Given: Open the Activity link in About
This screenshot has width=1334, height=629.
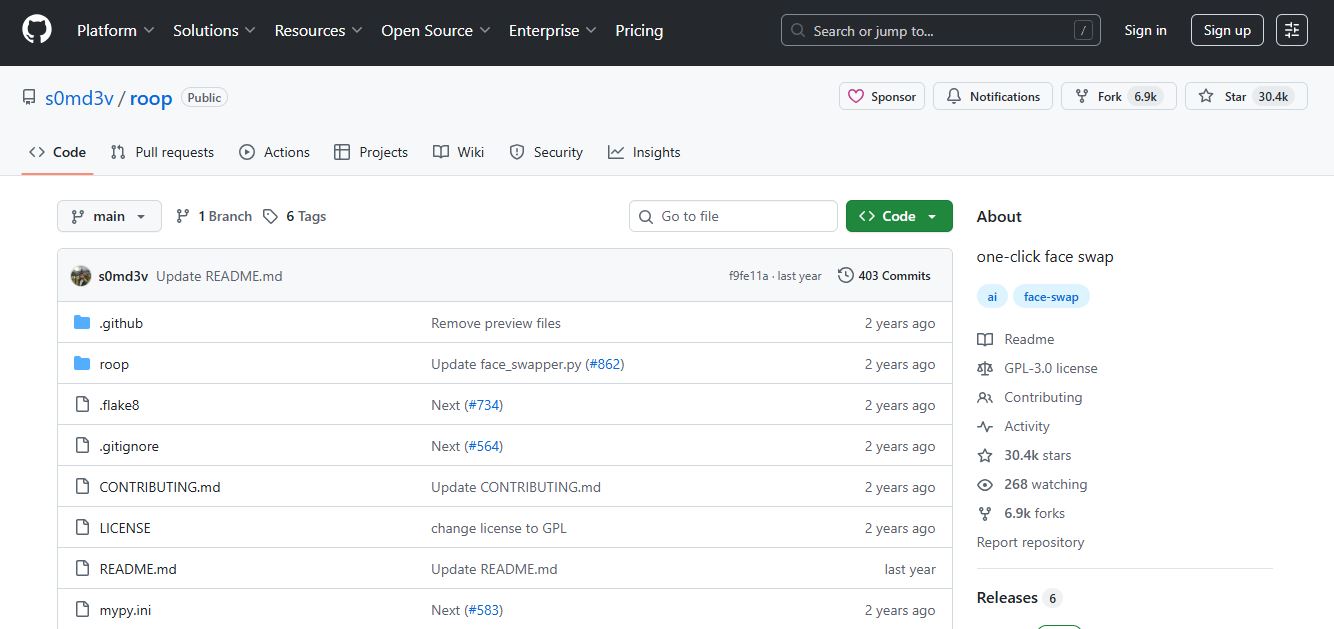Looking at the screenshot, I should coord(1026,426).
